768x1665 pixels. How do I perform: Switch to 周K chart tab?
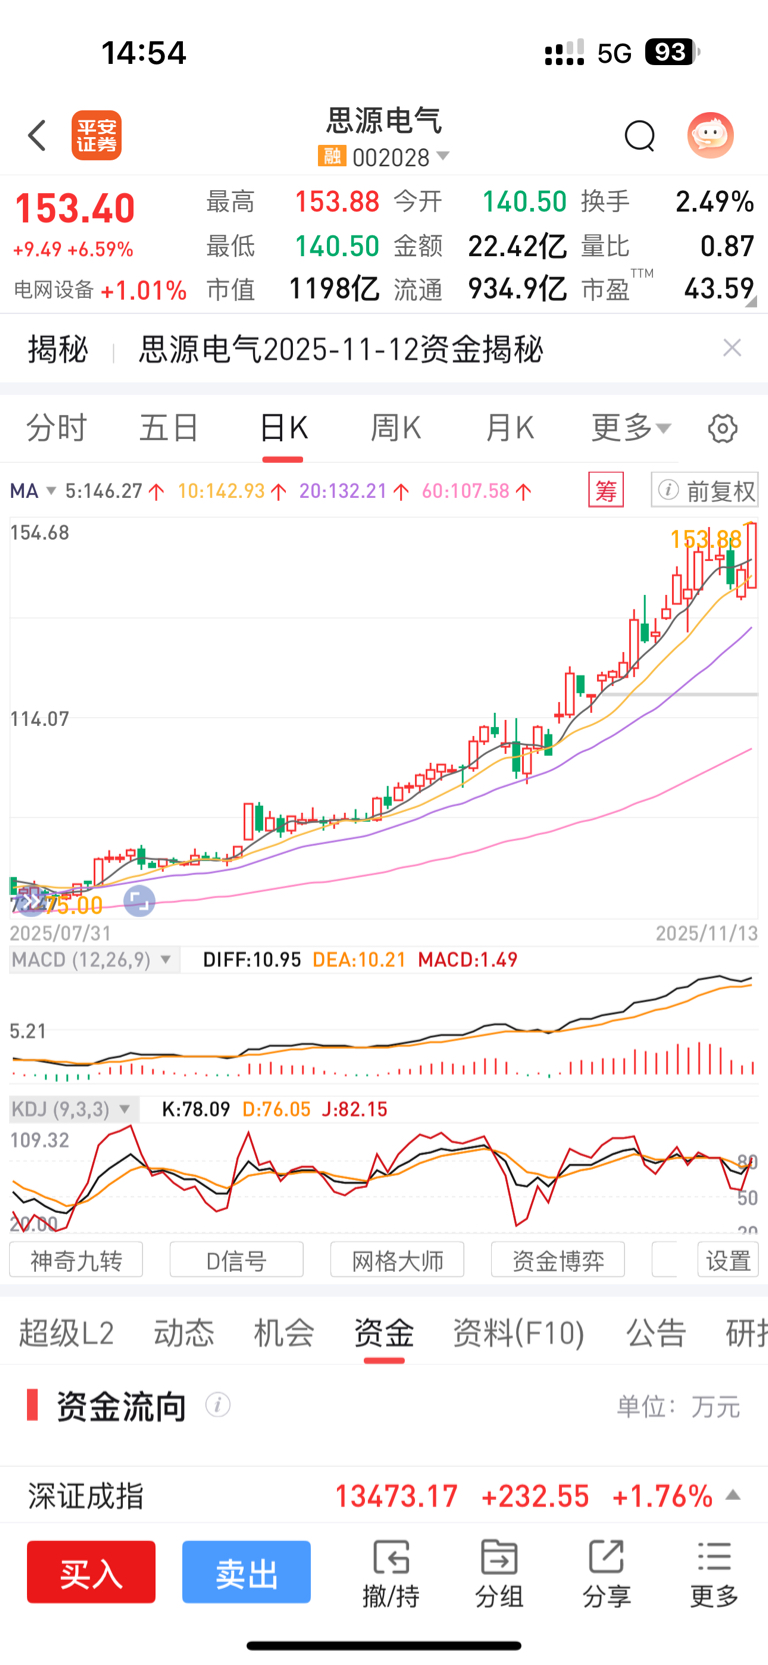pos(395,428)
